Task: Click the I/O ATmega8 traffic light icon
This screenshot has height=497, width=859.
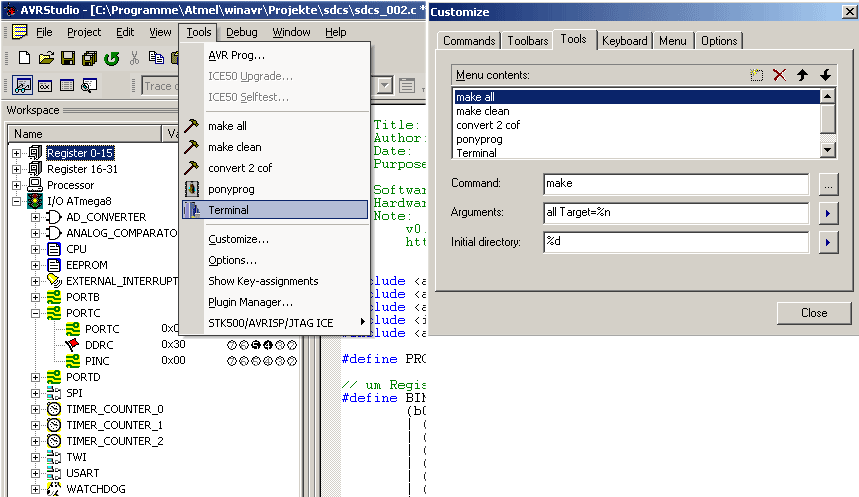Action: pyautogui.click(x=35, y=201)
